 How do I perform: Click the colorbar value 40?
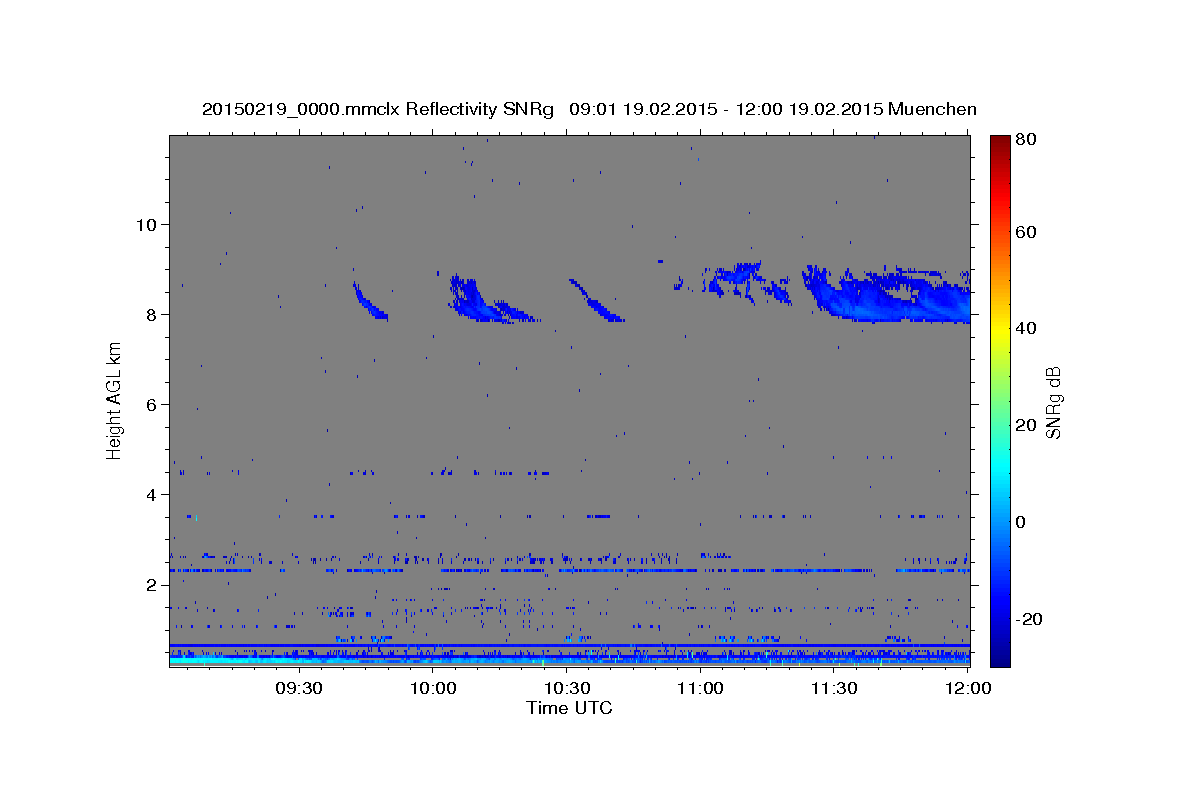tap(1027, 328)
